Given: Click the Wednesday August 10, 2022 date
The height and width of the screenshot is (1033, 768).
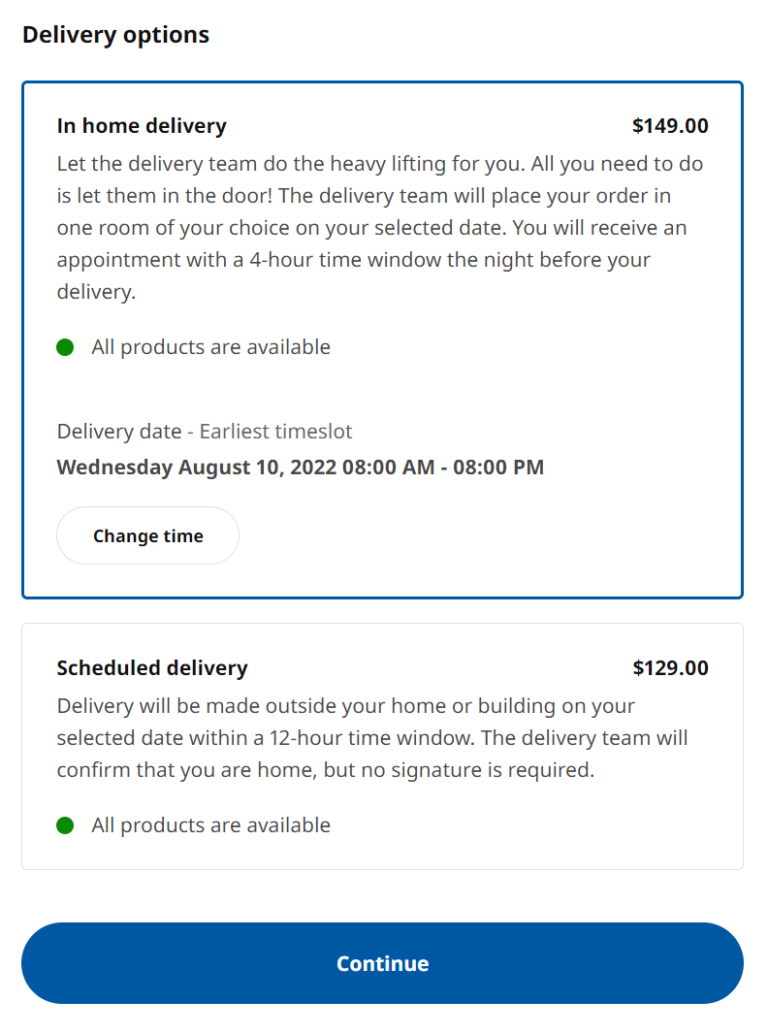Looking at the screenshot, I should [196, 467].
